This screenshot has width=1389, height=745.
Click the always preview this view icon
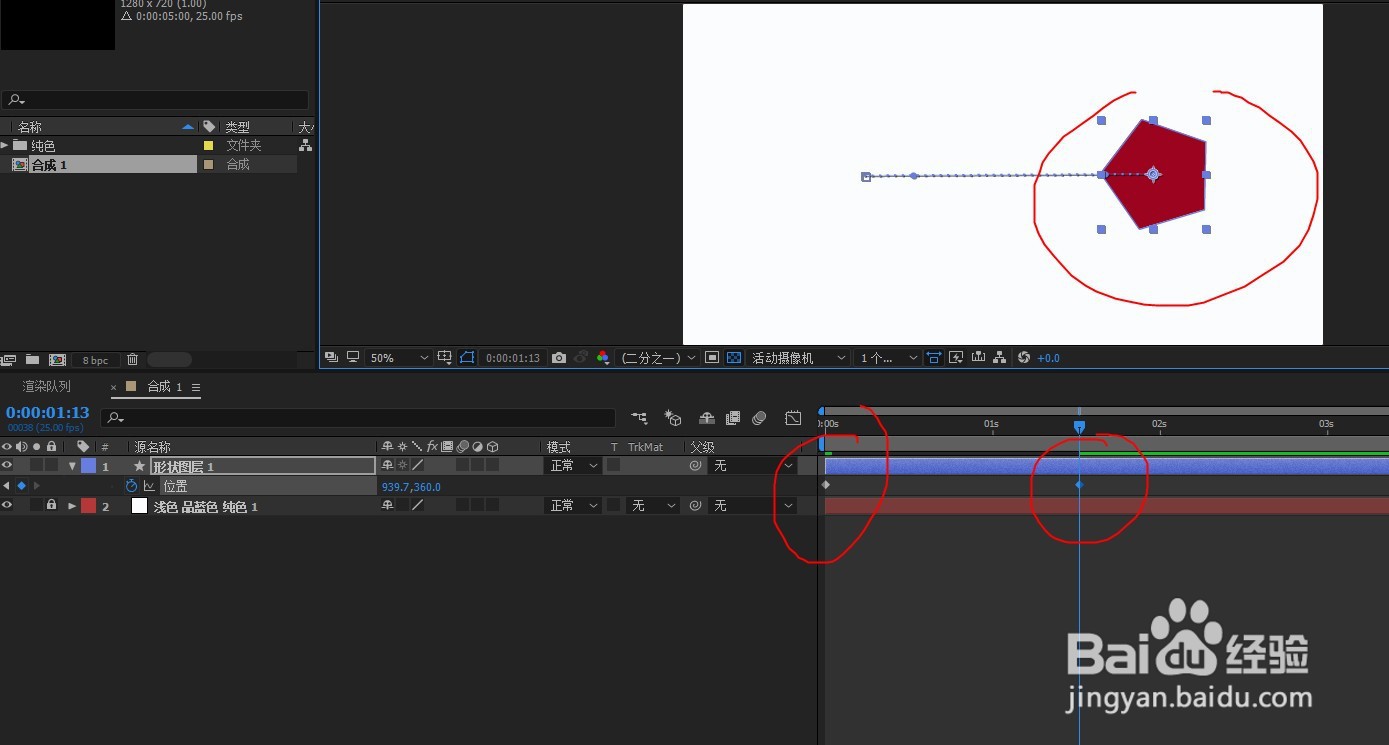click(x=332, y=358)
